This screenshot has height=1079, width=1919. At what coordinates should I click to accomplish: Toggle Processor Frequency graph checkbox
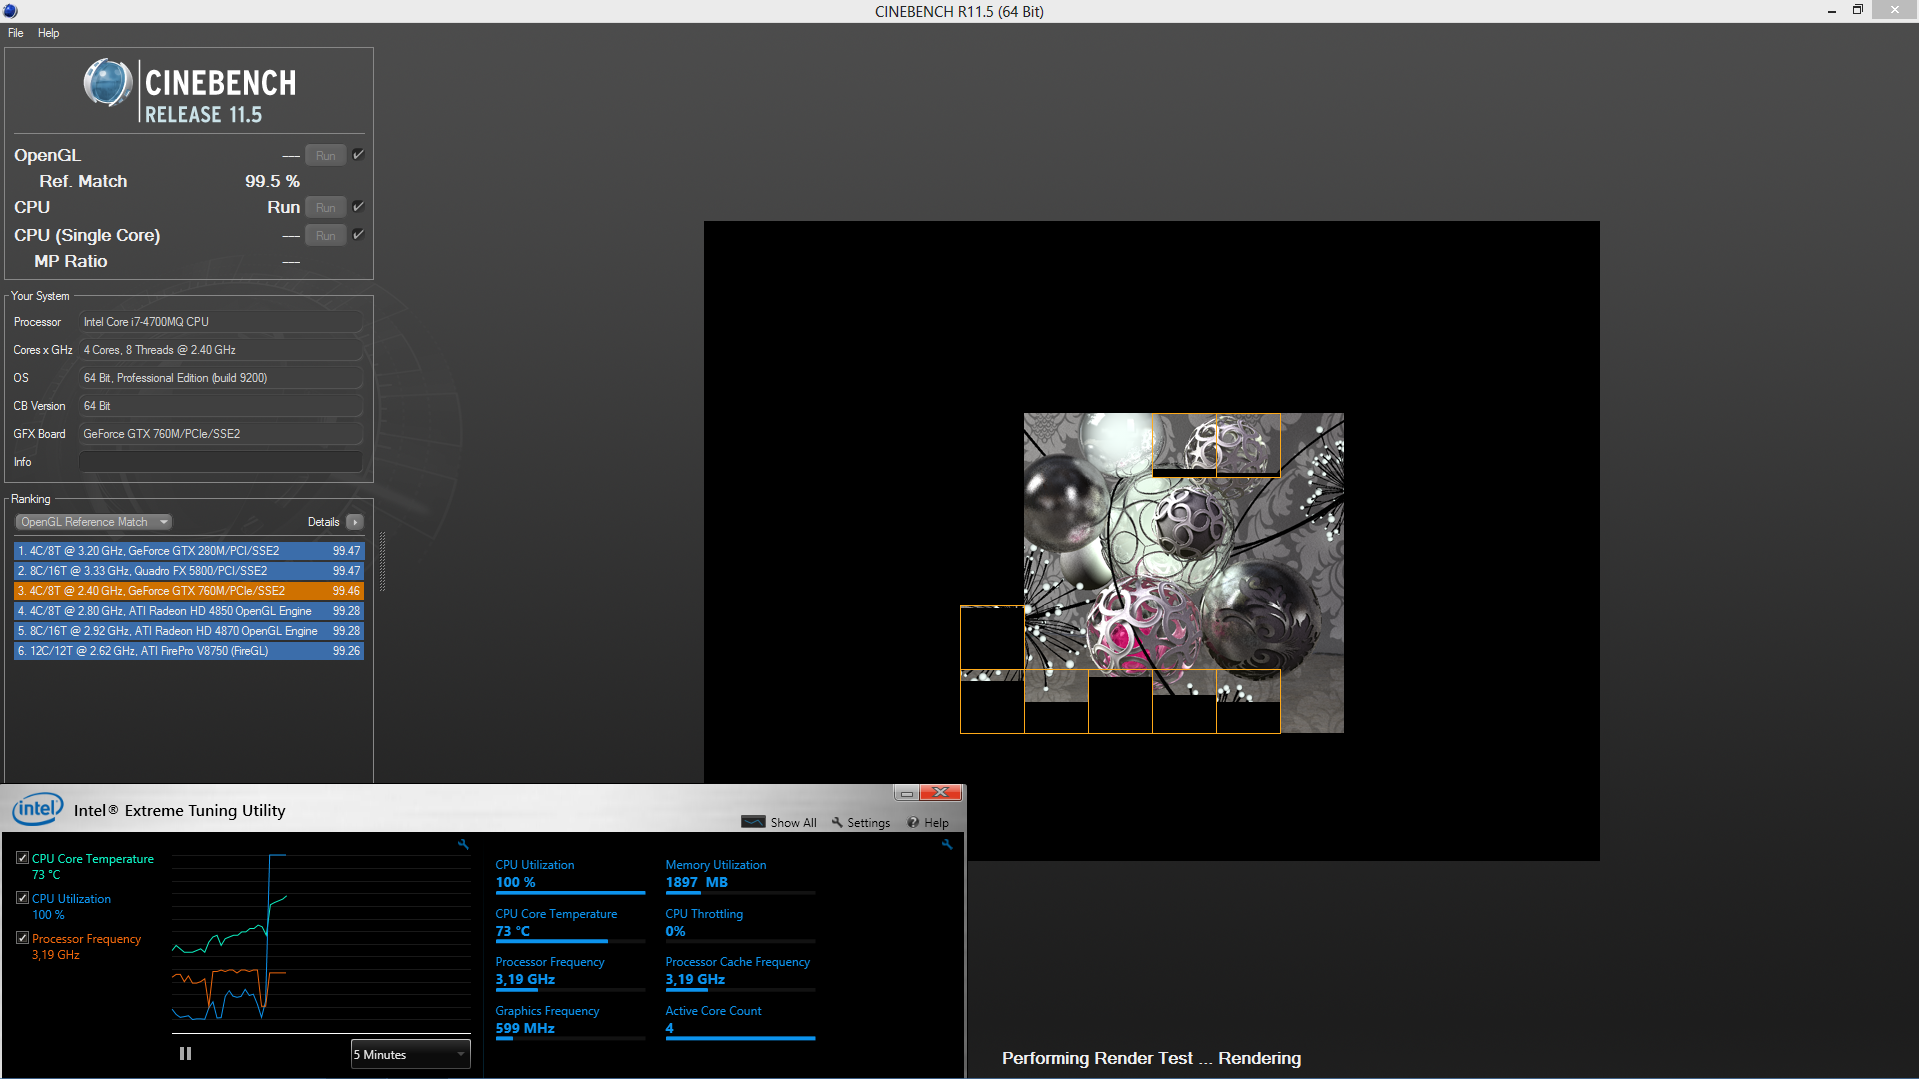(x=22, y=938)
